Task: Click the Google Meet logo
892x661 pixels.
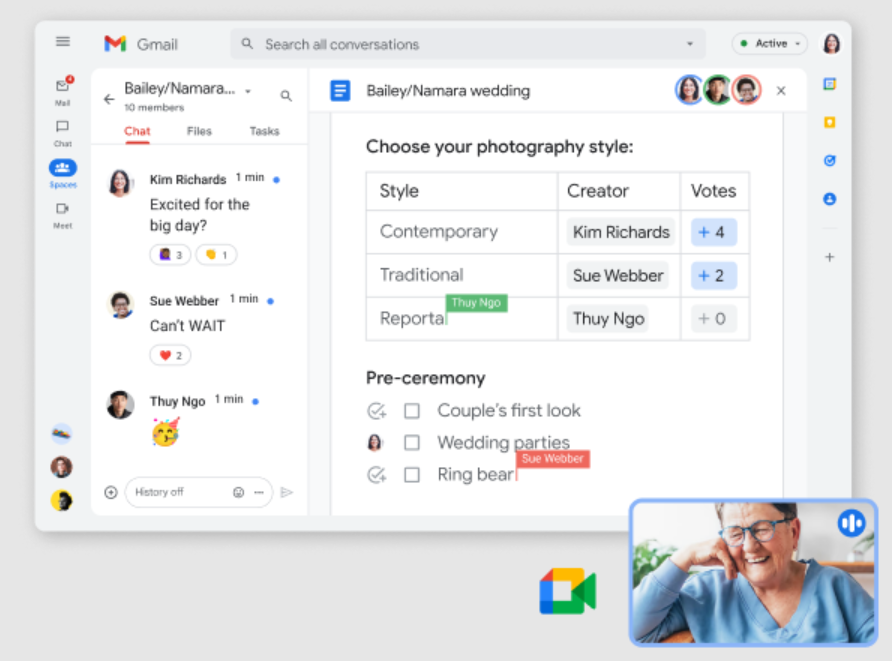Action: pos(568,591)
